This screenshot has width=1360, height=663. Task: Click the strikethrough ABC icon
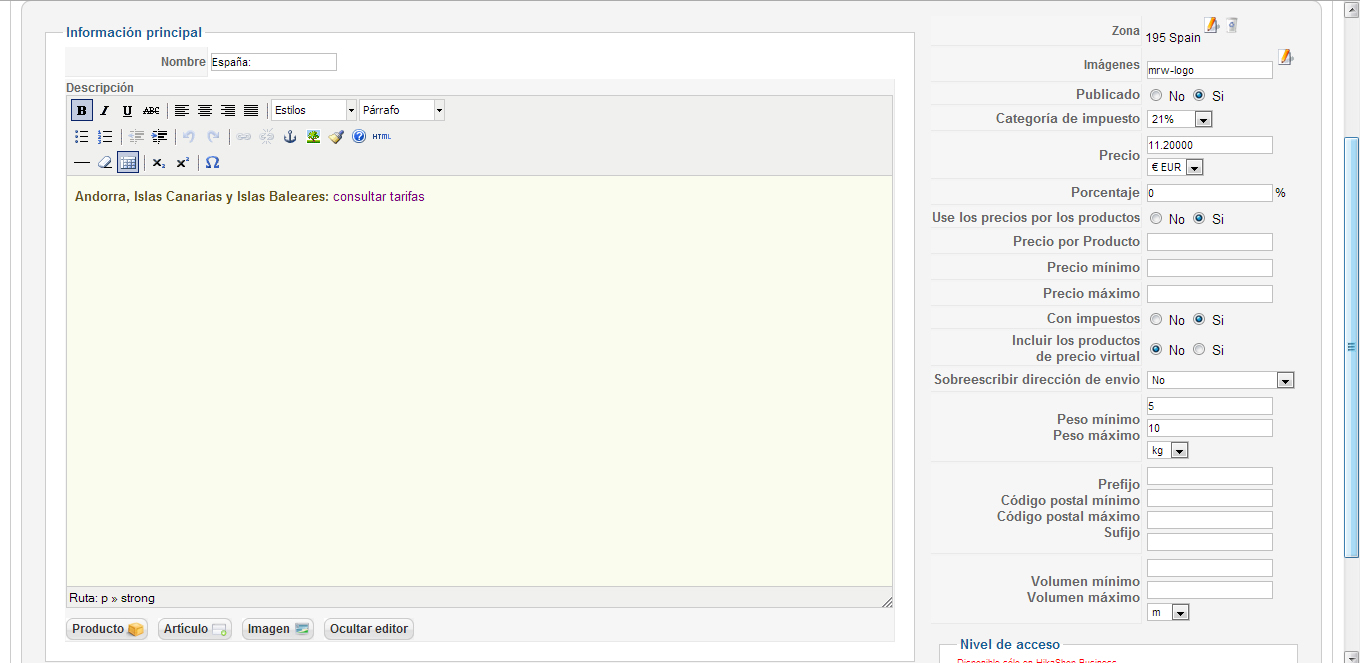coord(151,110)
